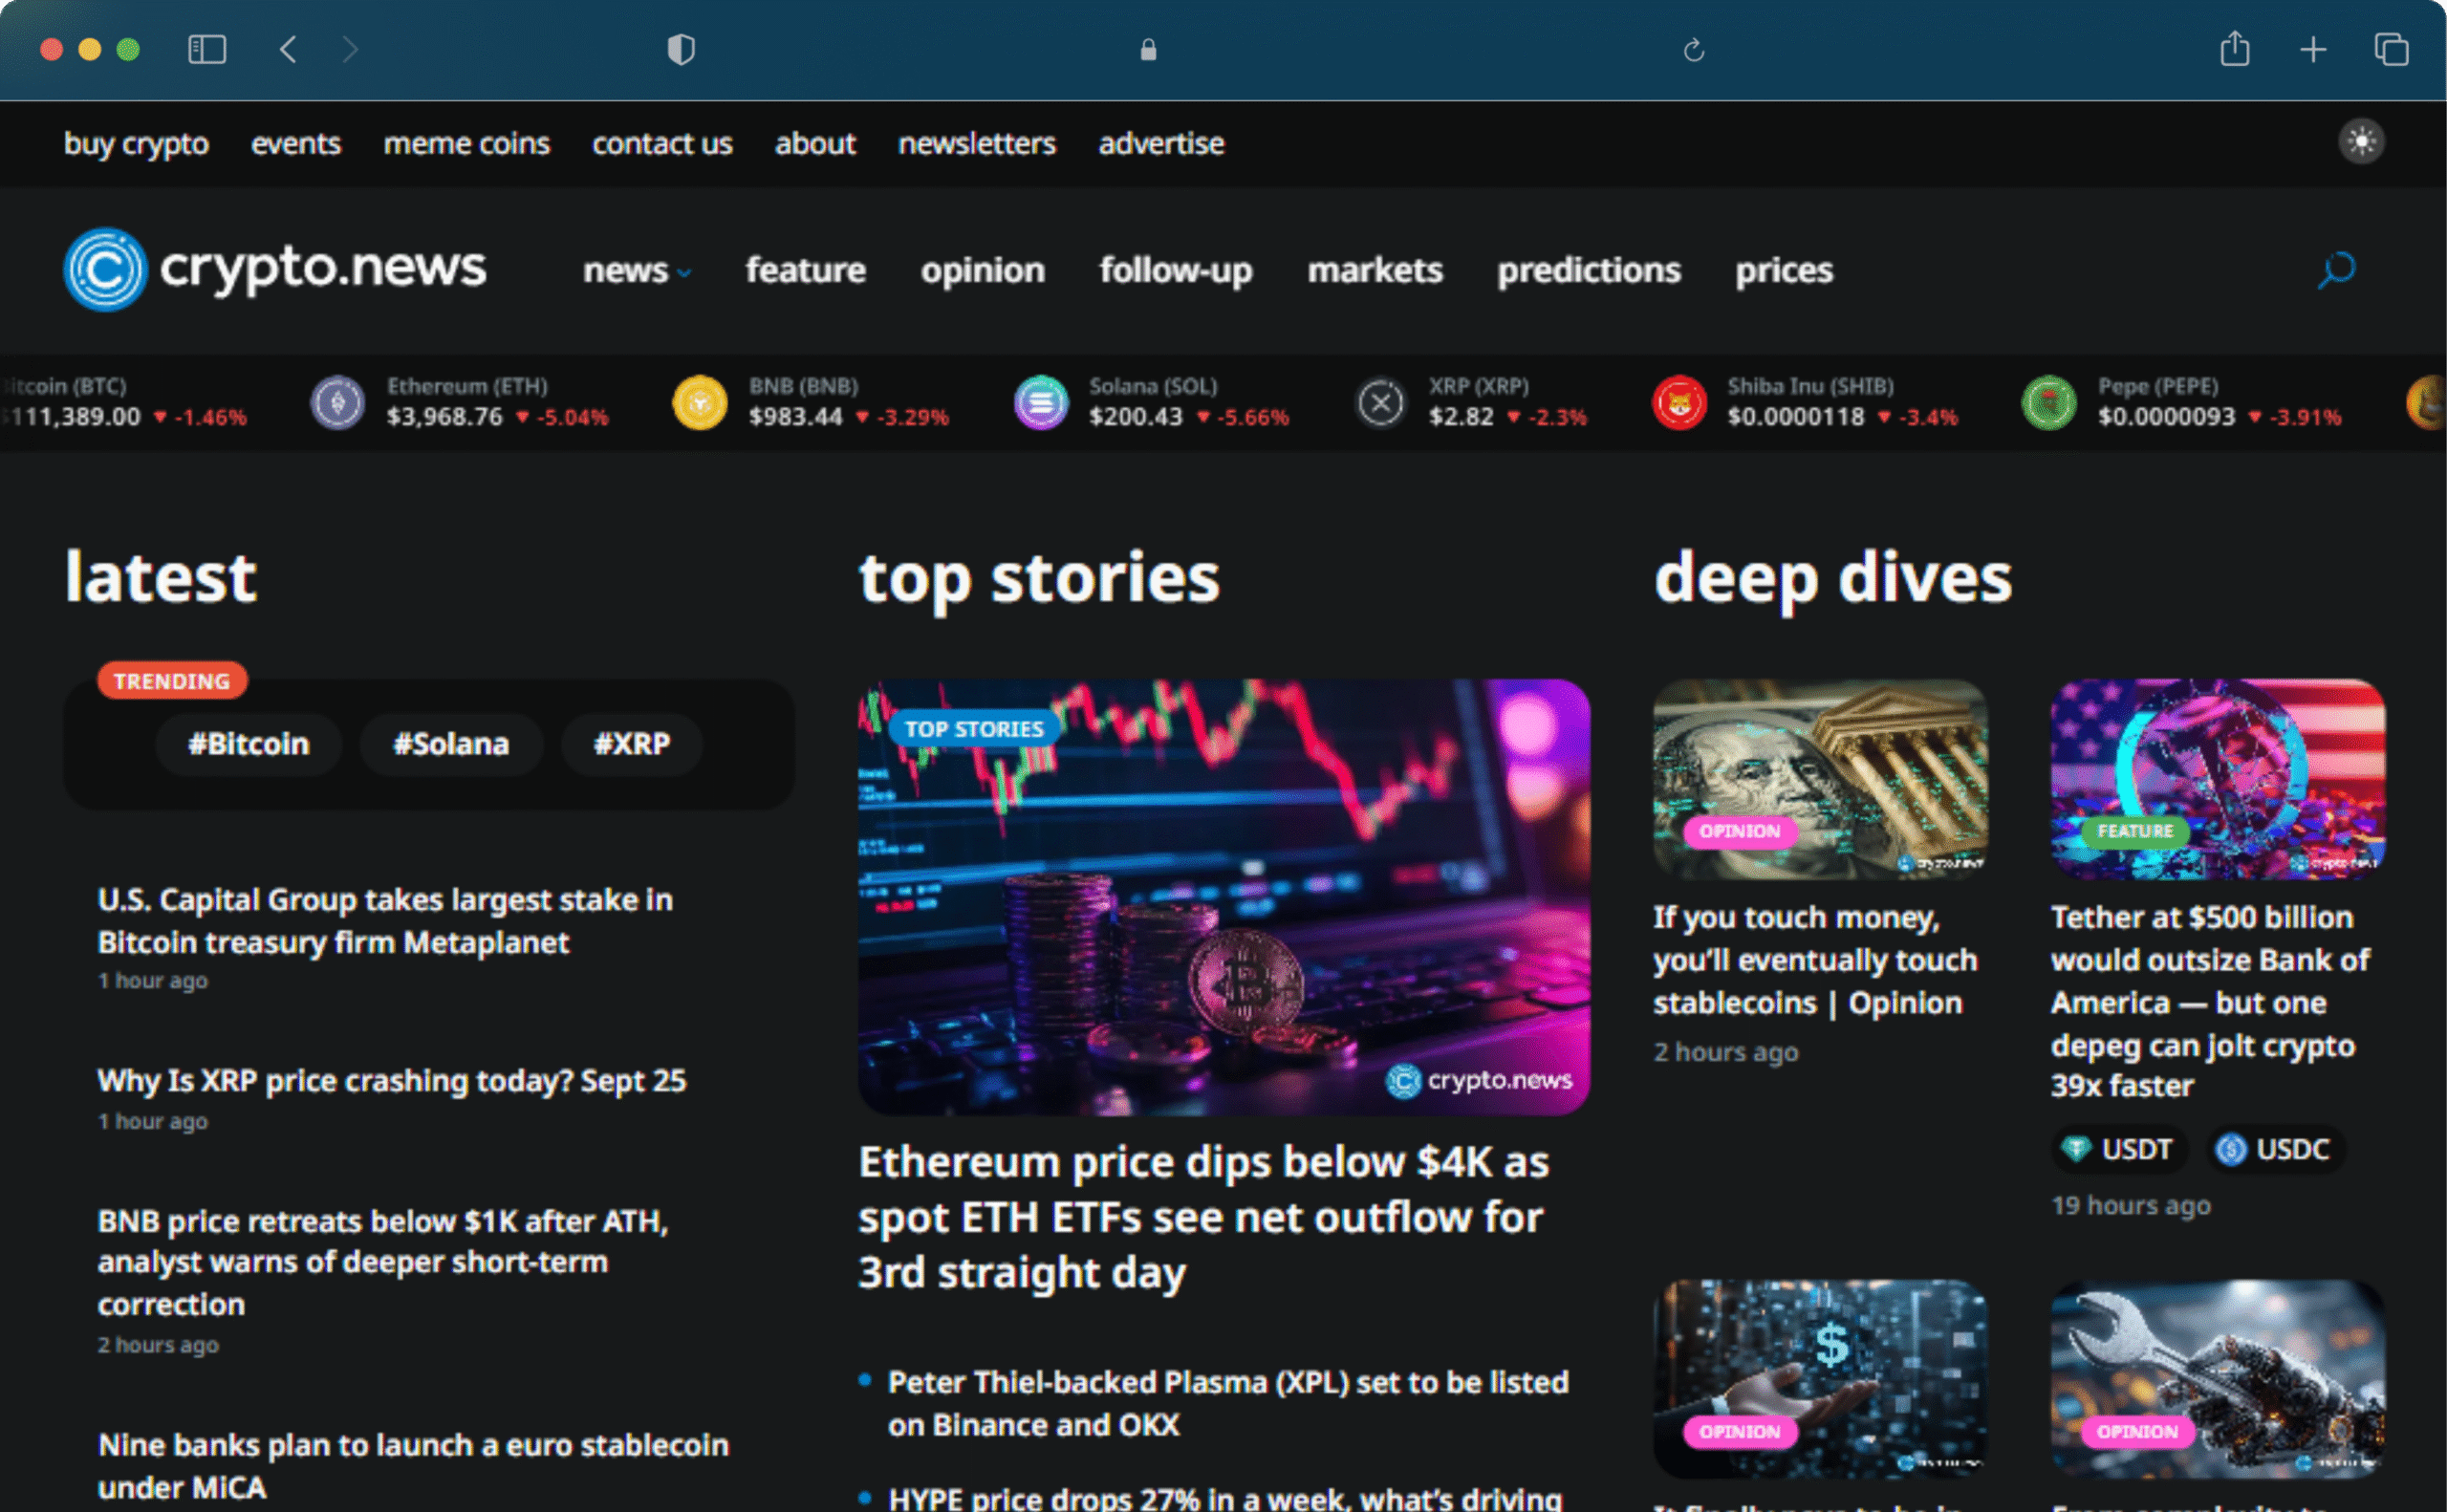Click the crypto.news logo

coord(273,269)
